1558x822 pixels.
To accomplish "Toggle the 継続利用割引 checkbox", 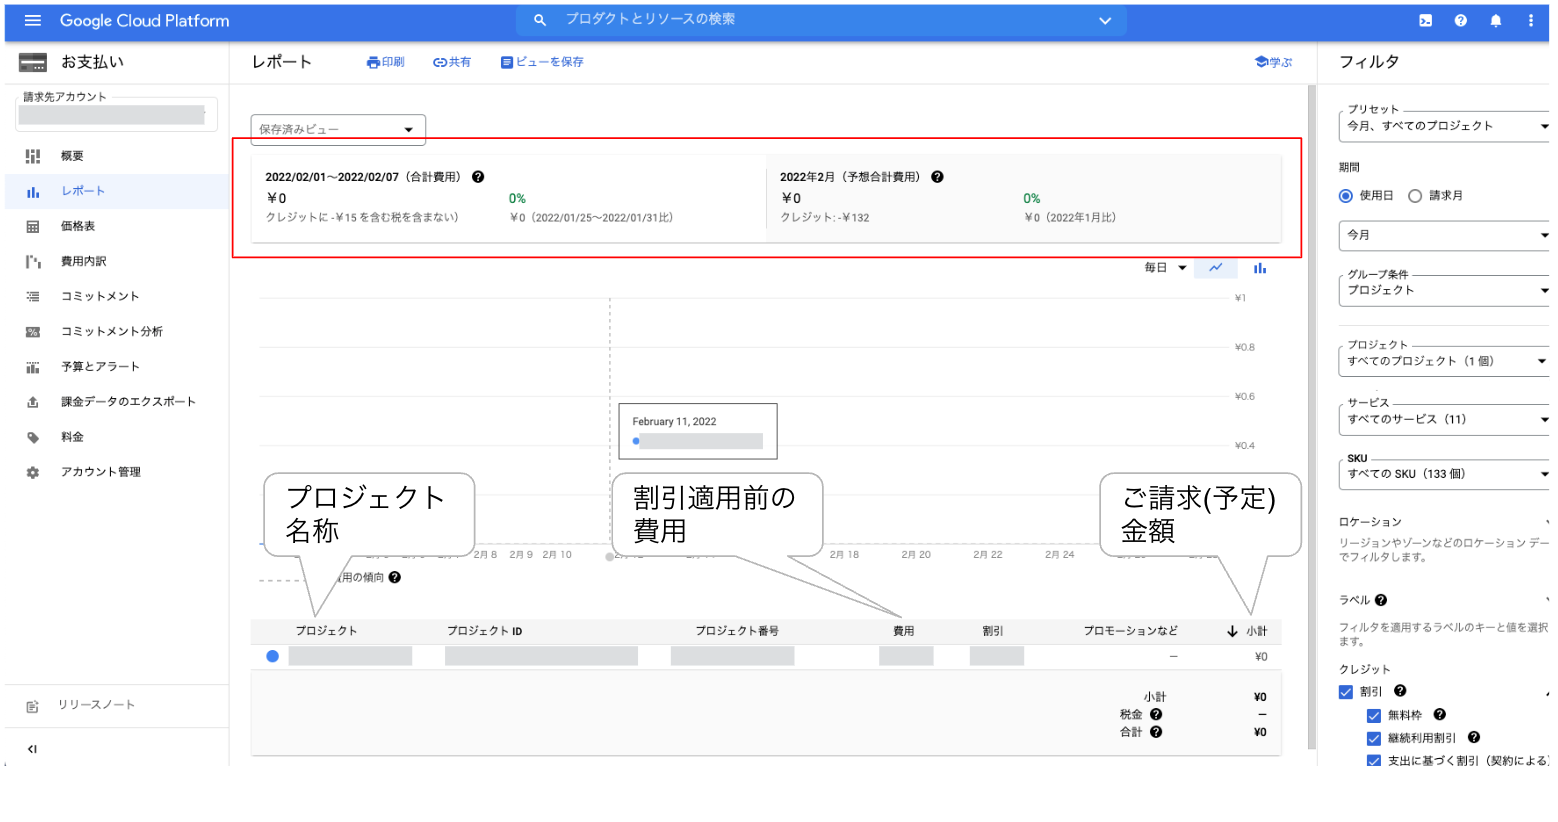I will (x=1374, y=739).
